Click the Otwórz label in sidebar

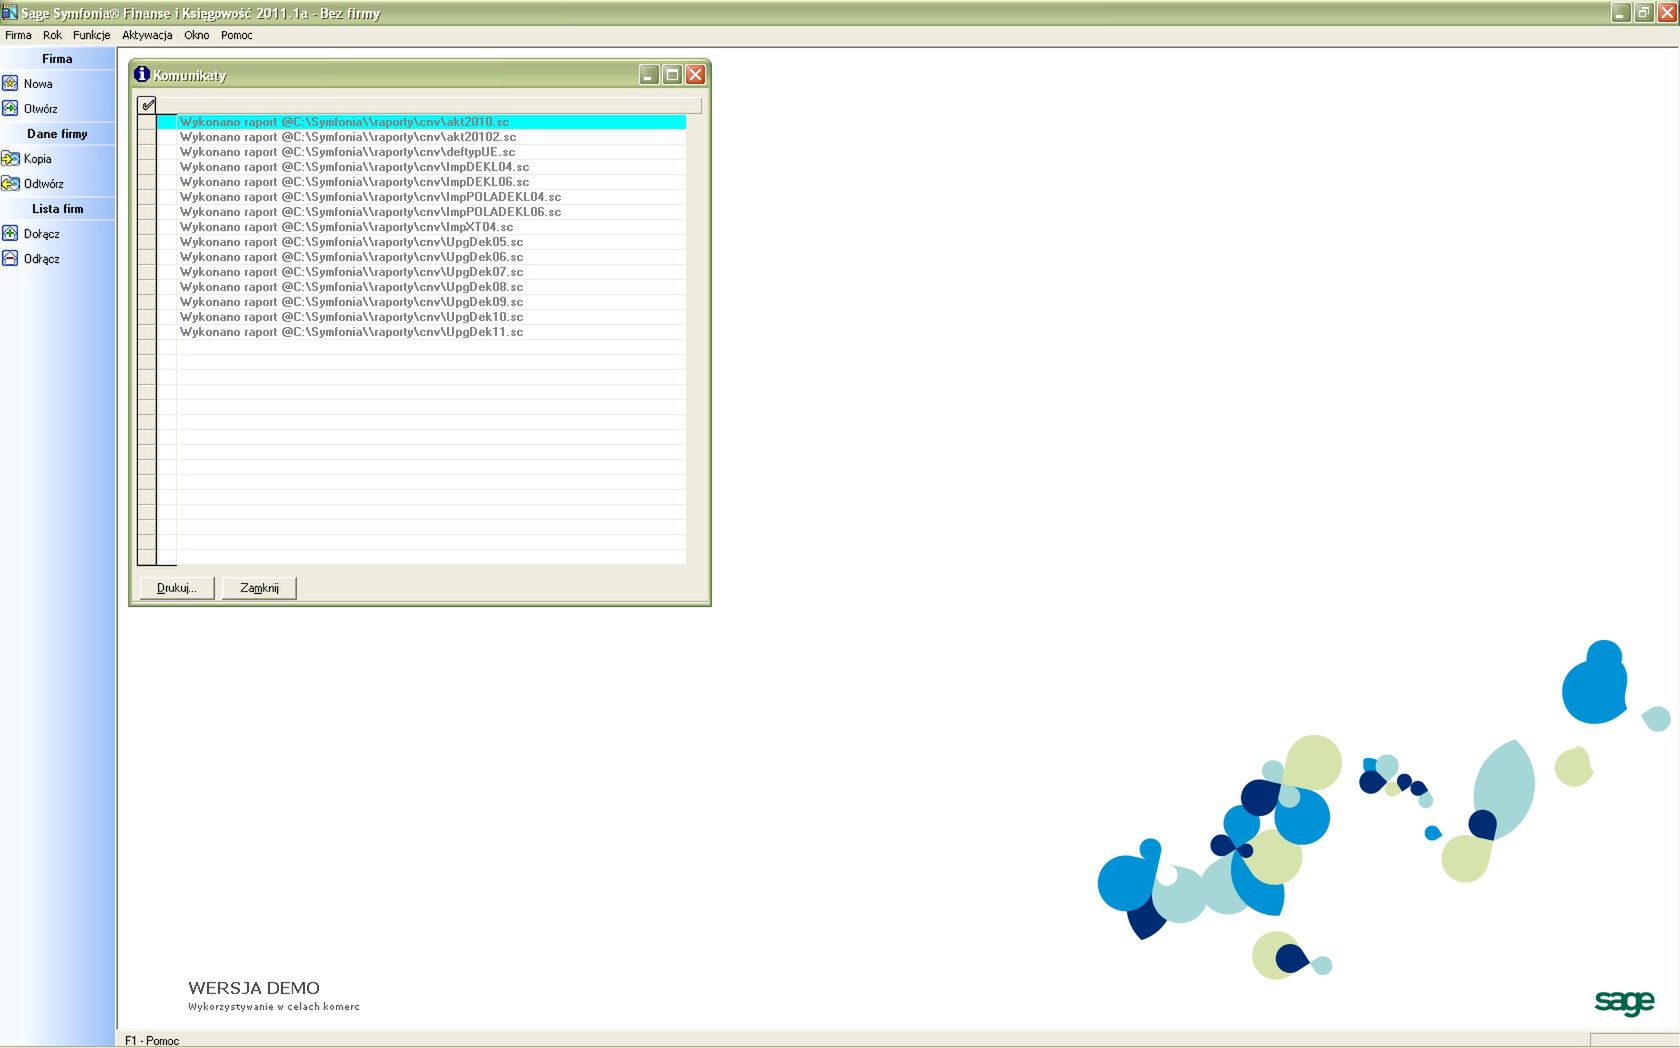click(x=41, y=109)
